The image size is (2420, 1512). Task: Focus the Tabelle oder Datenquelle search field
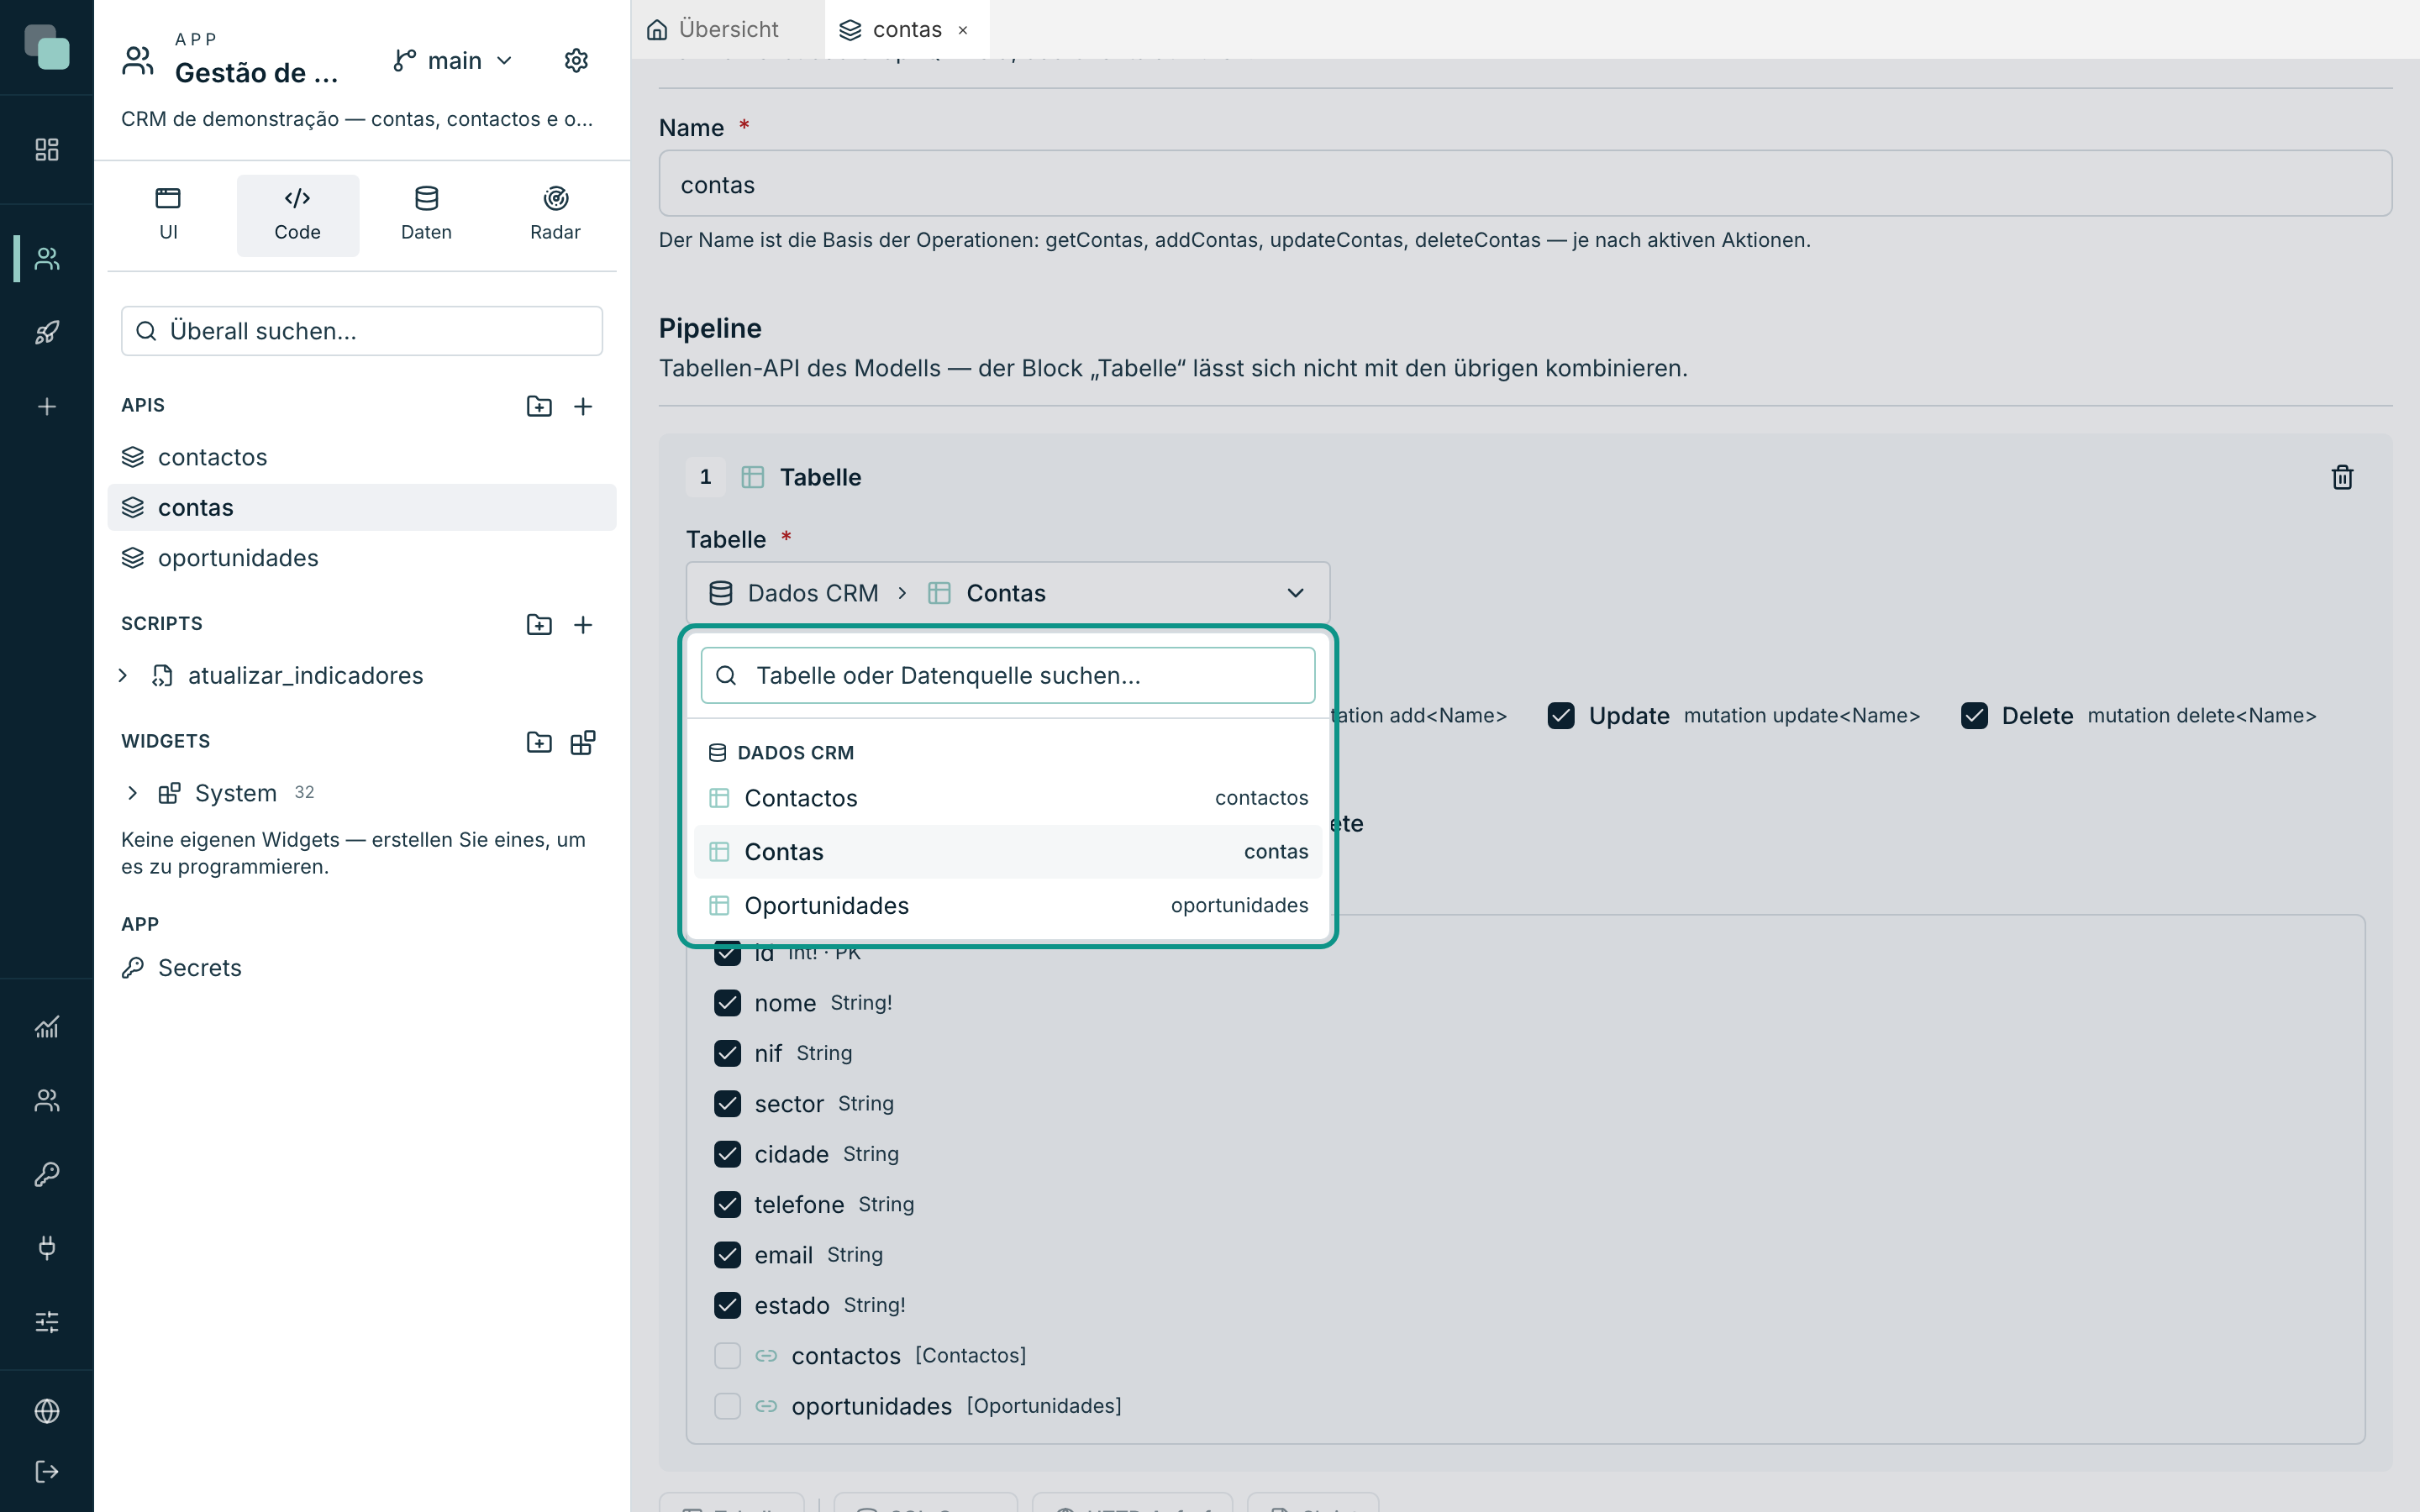click(1007, 675)
